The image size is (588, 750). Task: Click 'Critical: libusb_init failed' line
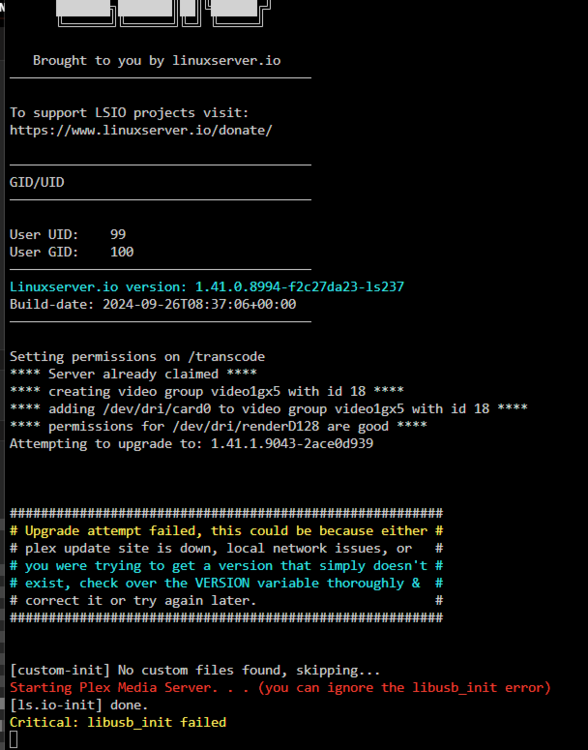click(118, 722)
